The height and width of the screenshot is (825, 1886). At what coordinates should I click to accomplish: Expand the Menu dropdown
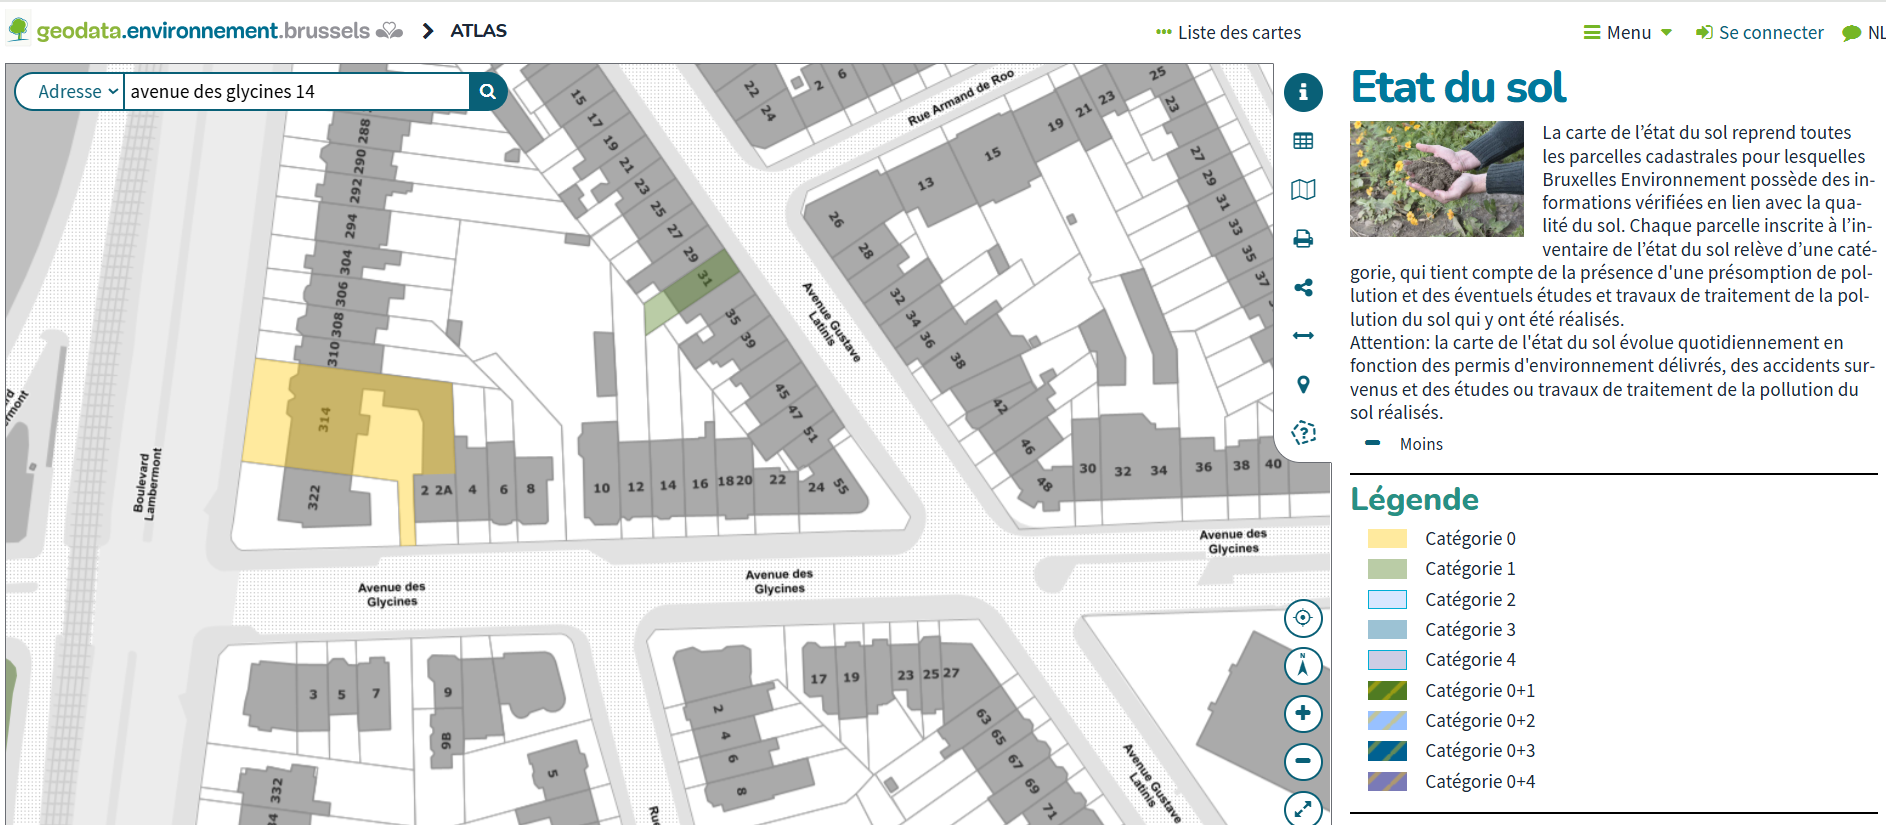click(x=1628, y=33)
